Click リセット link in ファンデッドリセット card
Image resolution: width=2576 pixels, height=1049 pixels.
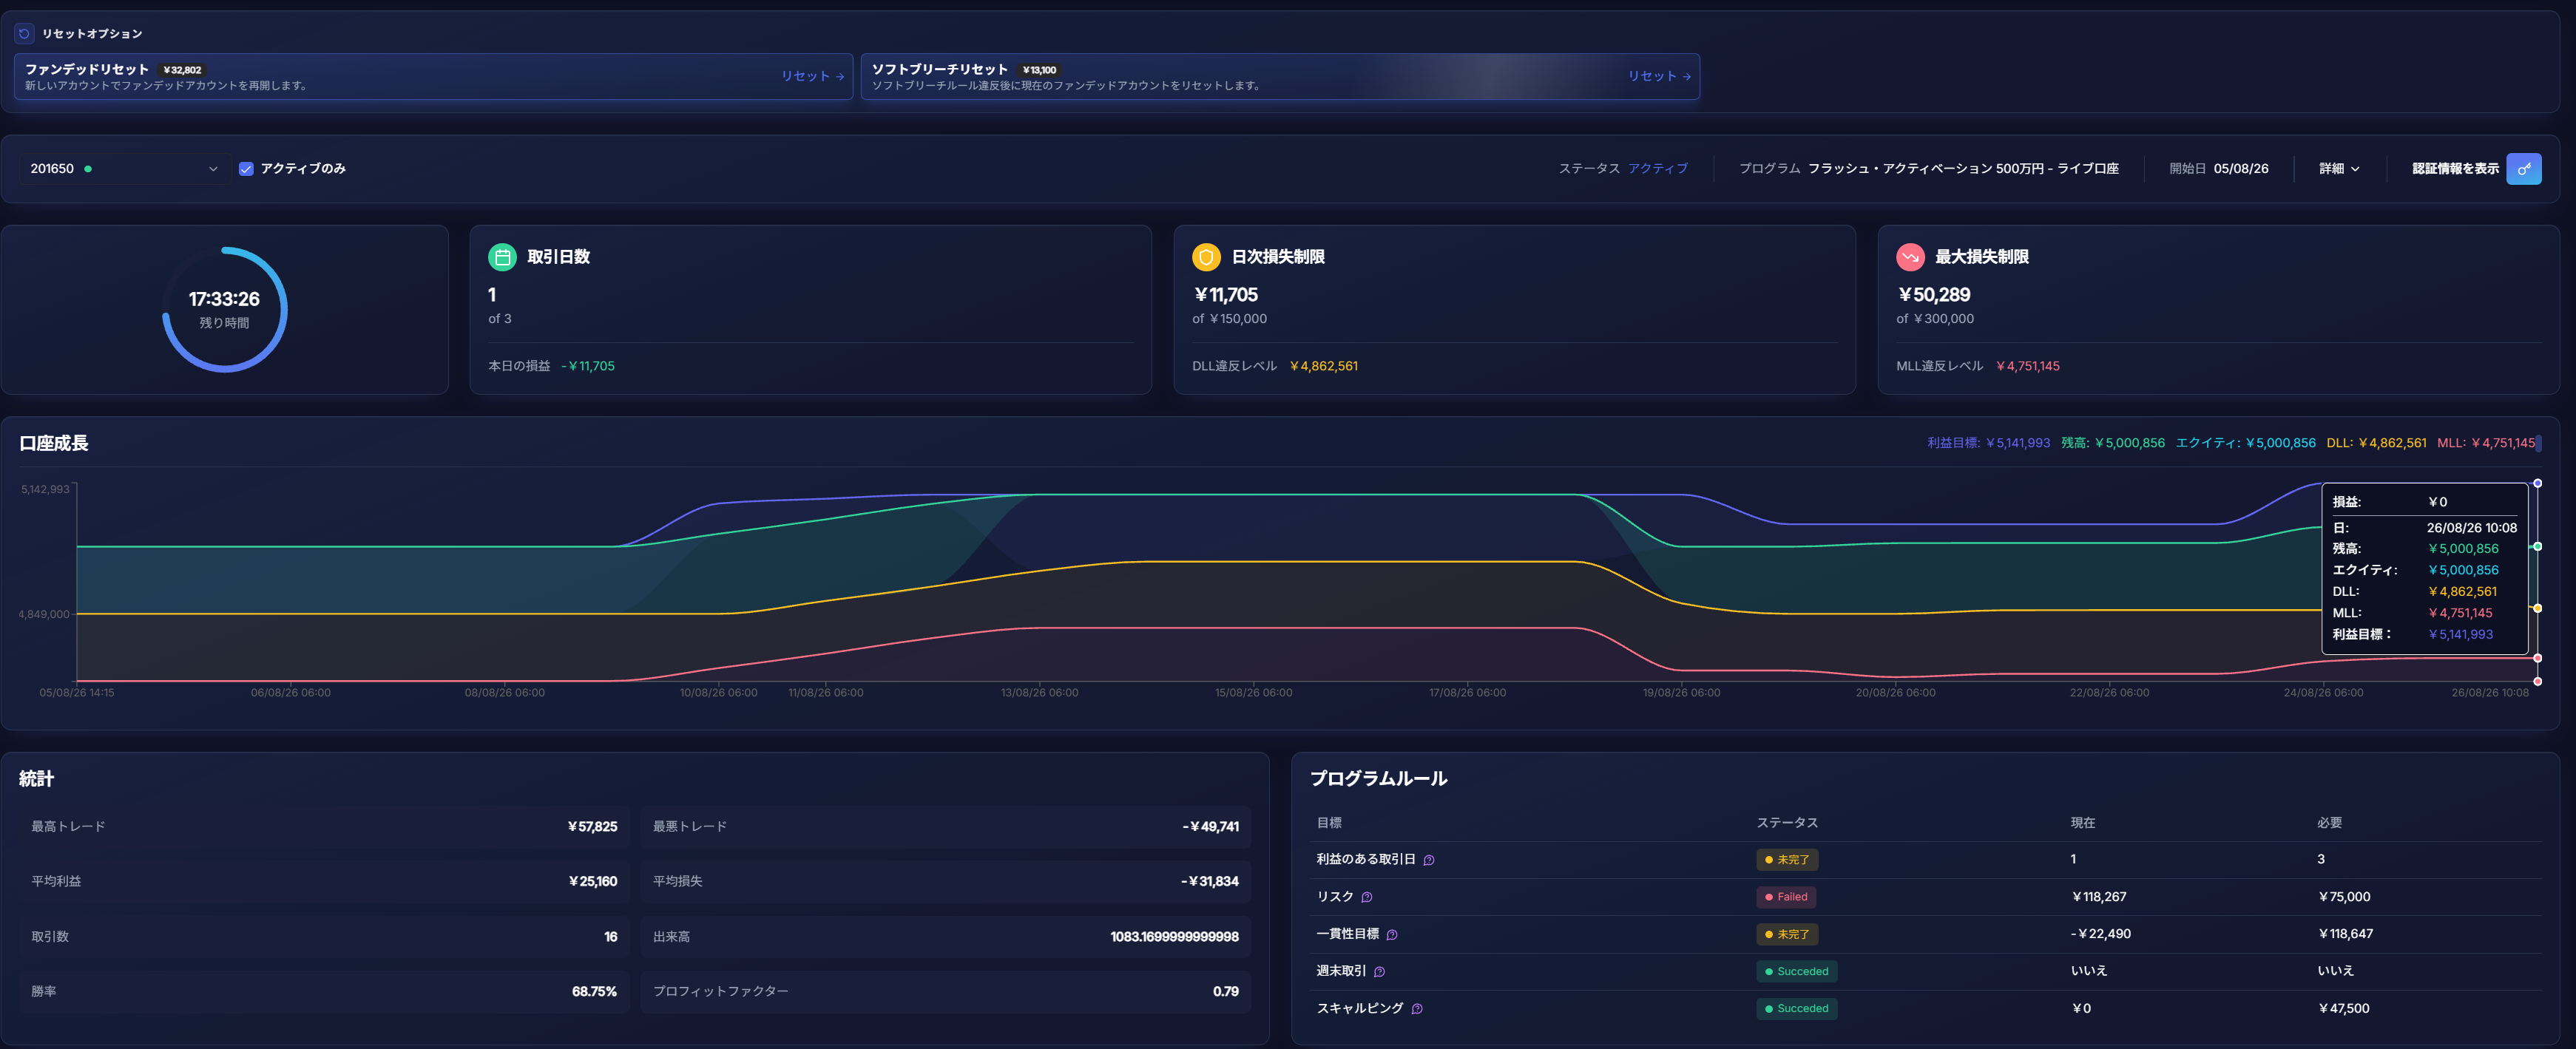[812, 76]
